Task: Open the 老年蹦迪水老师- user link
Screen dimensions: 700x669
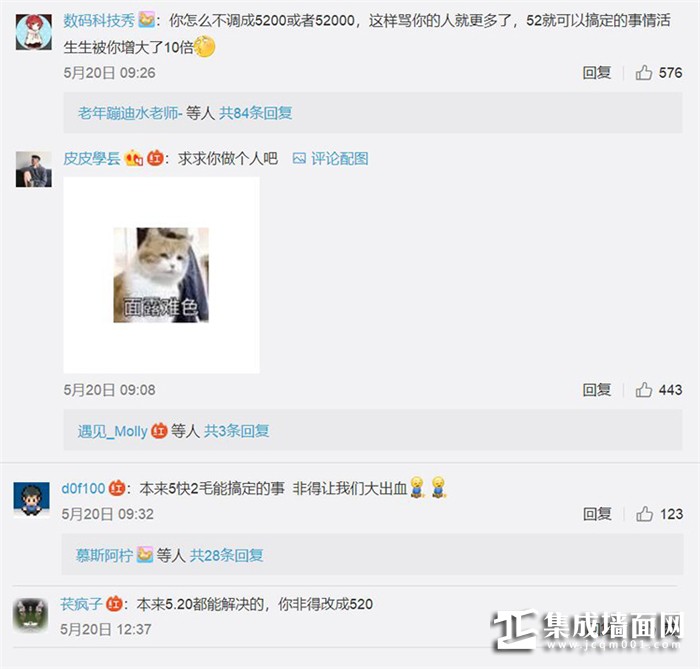Action: [x=130, y=113]
